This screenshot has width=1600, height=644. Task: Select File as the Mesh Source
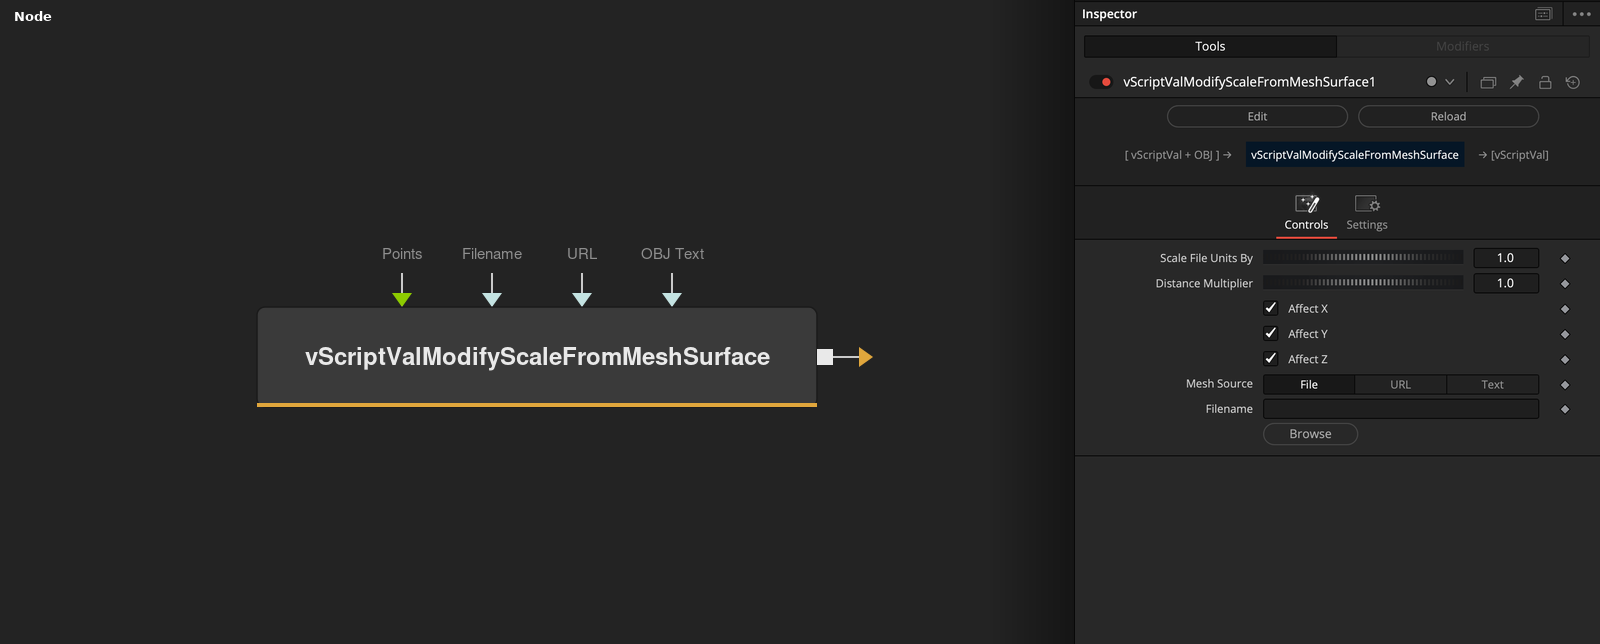(x=1309, y=384)
